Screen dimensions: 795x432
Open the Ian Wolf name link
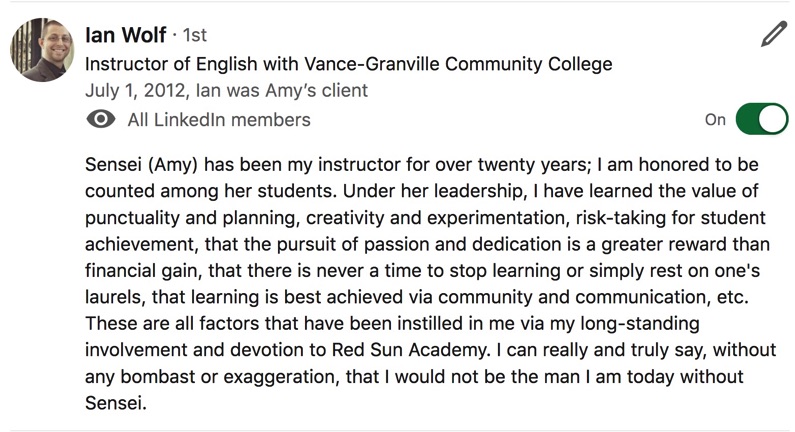point(125,35)
